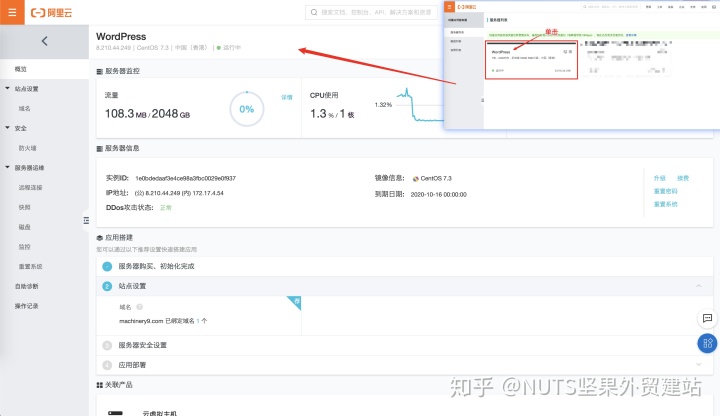Viewport: 720px width, 416px height.
Task: Click the bound domain count link
Action: pos(198,321)
